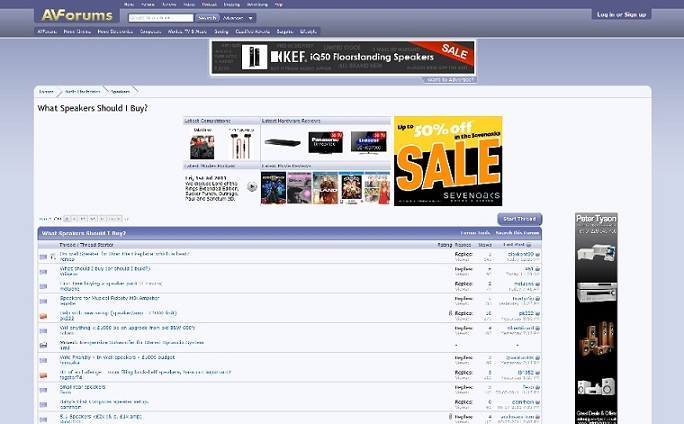Sort by Replies column header
The height and width of the screenshot is (424, 684).
(463, 245)
